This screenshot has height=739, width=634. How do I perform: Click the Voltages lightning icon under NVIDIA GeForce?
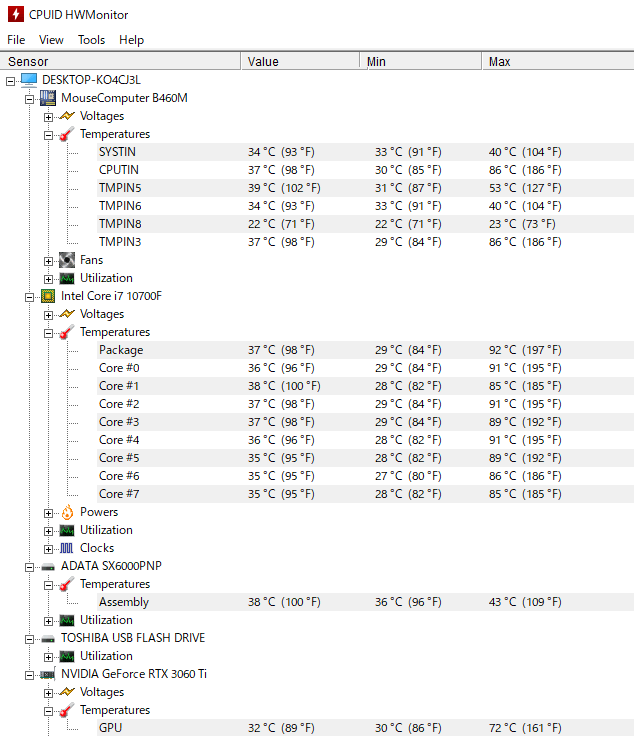point(67,692)
